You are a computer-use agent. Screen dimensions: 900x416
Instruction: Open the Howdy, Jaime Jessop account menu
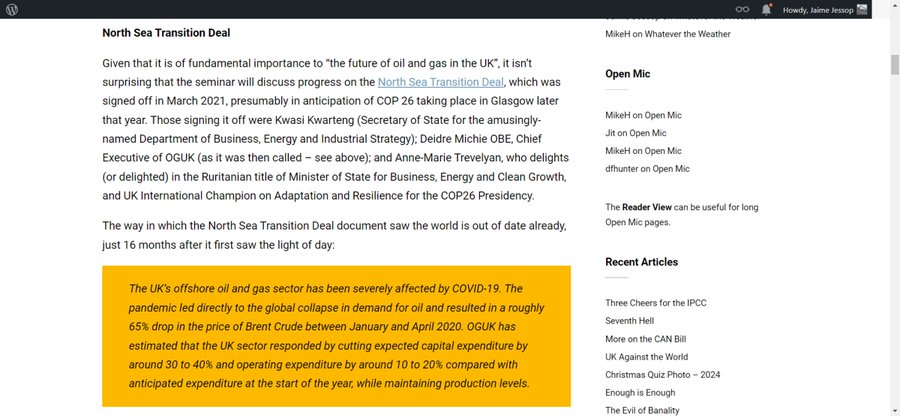pos(824,10)
